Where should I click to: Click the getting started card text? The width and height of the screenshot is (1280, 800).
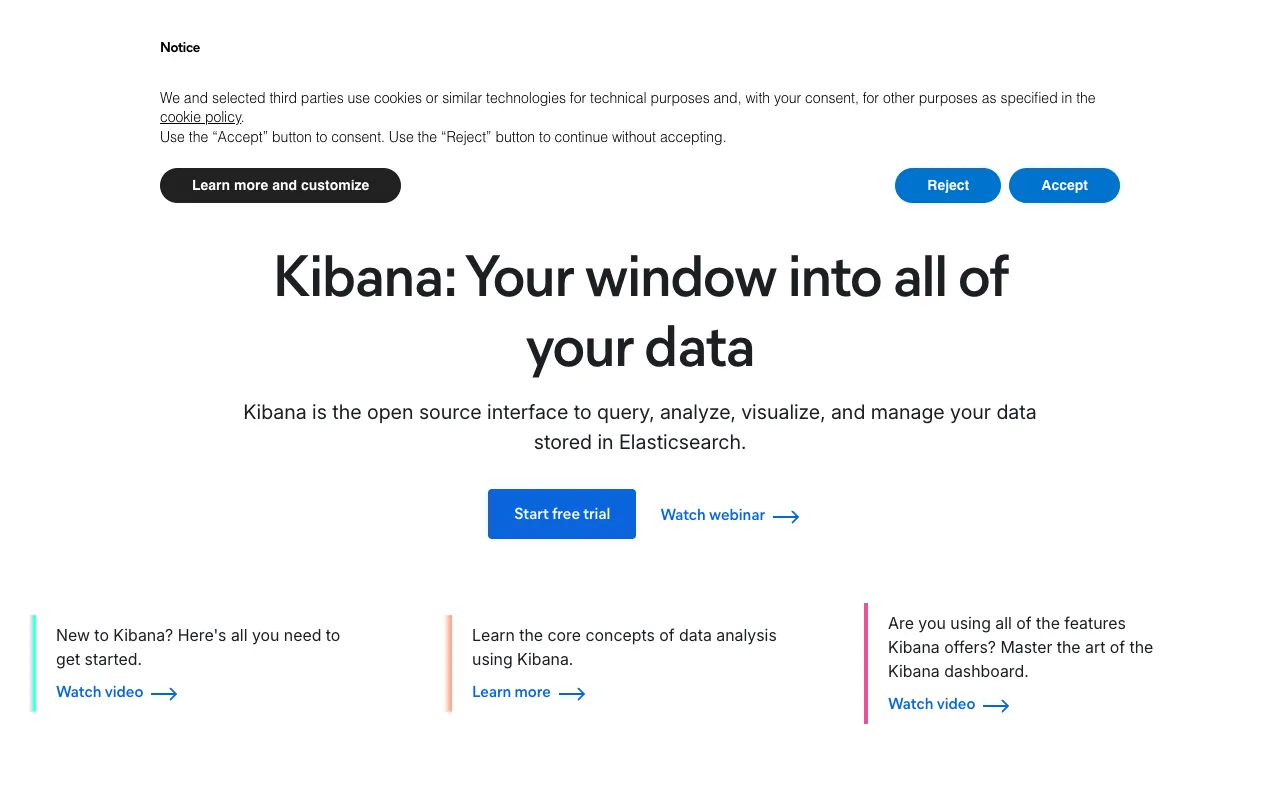197,647
